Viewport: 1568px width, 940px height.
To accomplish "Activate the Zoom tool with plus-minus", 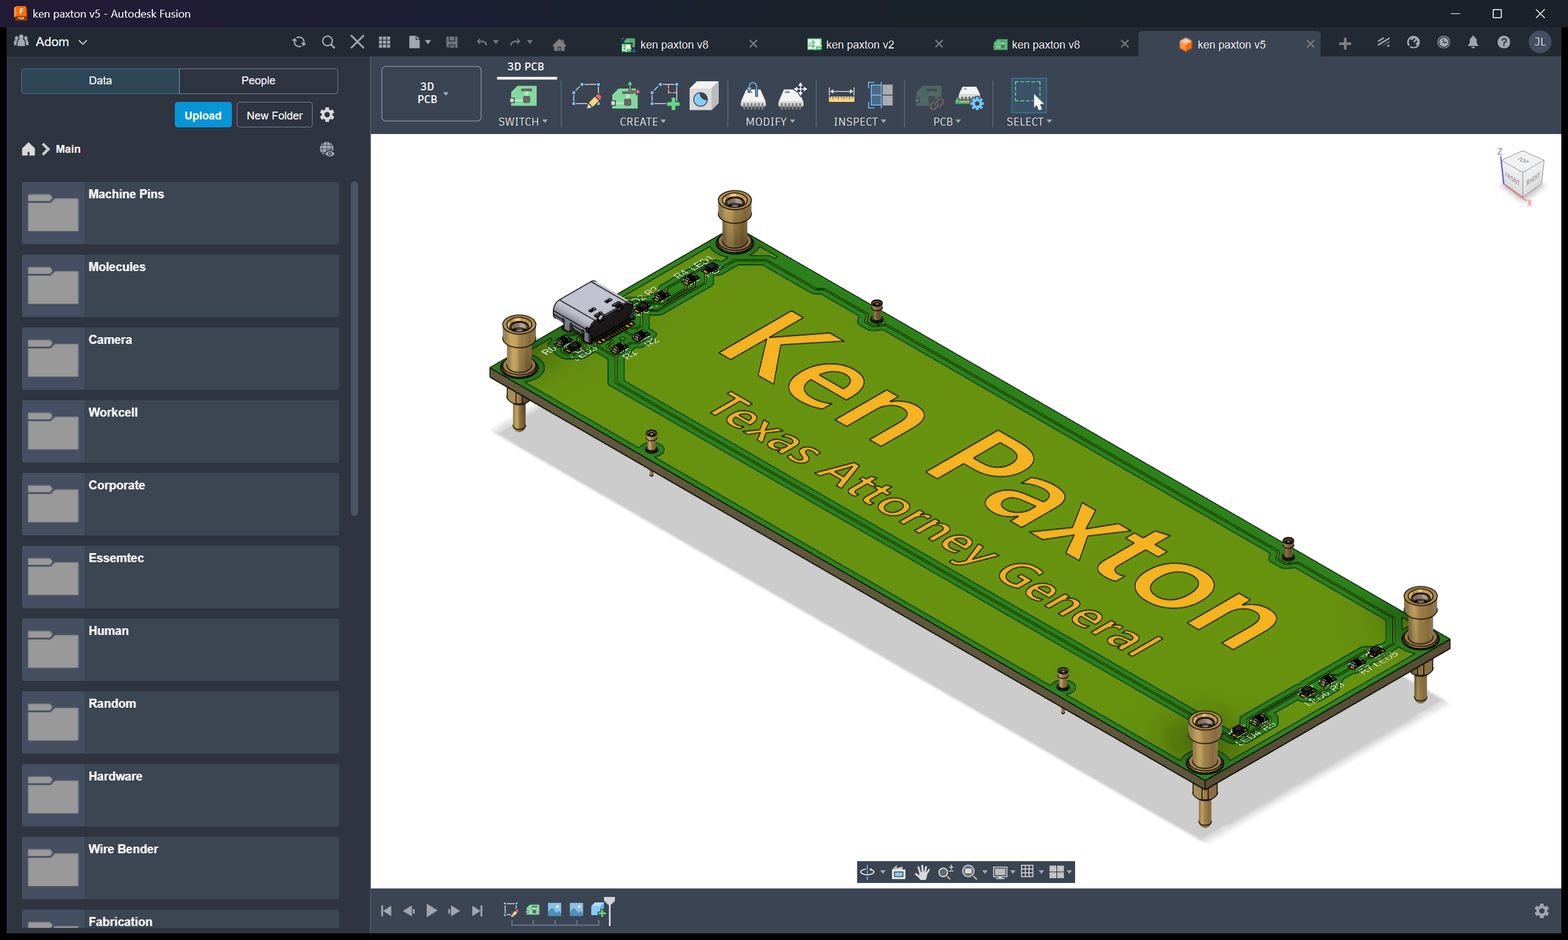I will [945, 872].
